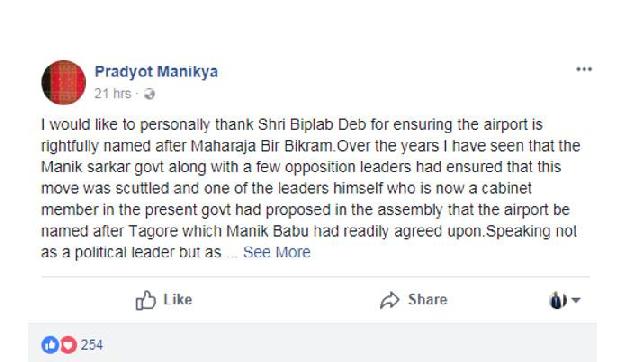630x362 pixels.
Task: Click the blue like reaction icon
Action: click(x=50, y=345)
